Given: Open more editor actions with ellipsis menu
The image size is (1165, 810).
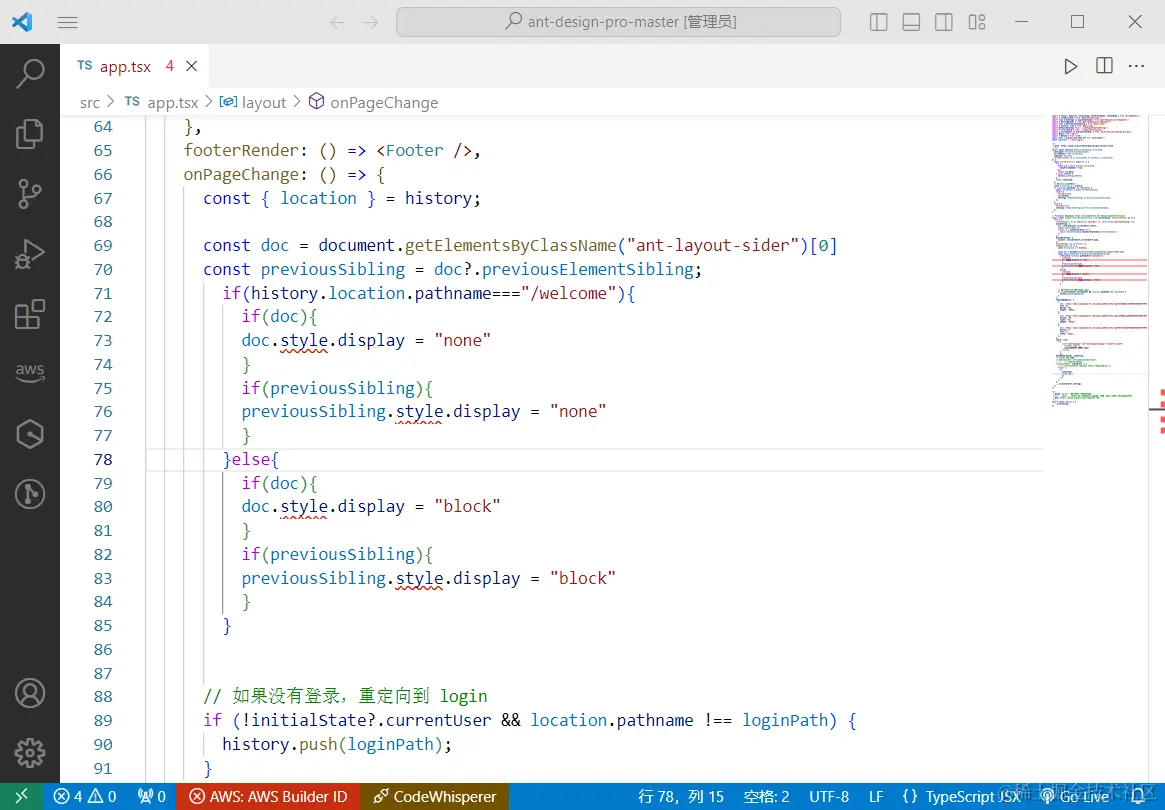Looking at the screenshot, I should pyautogui.click(x=1135, y=65).
